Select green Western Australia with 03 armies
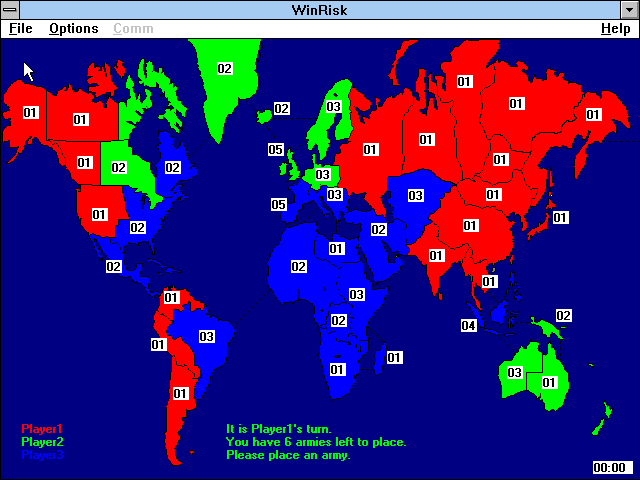The height and width of the screenshot is (480, 640). pos(515,372)
